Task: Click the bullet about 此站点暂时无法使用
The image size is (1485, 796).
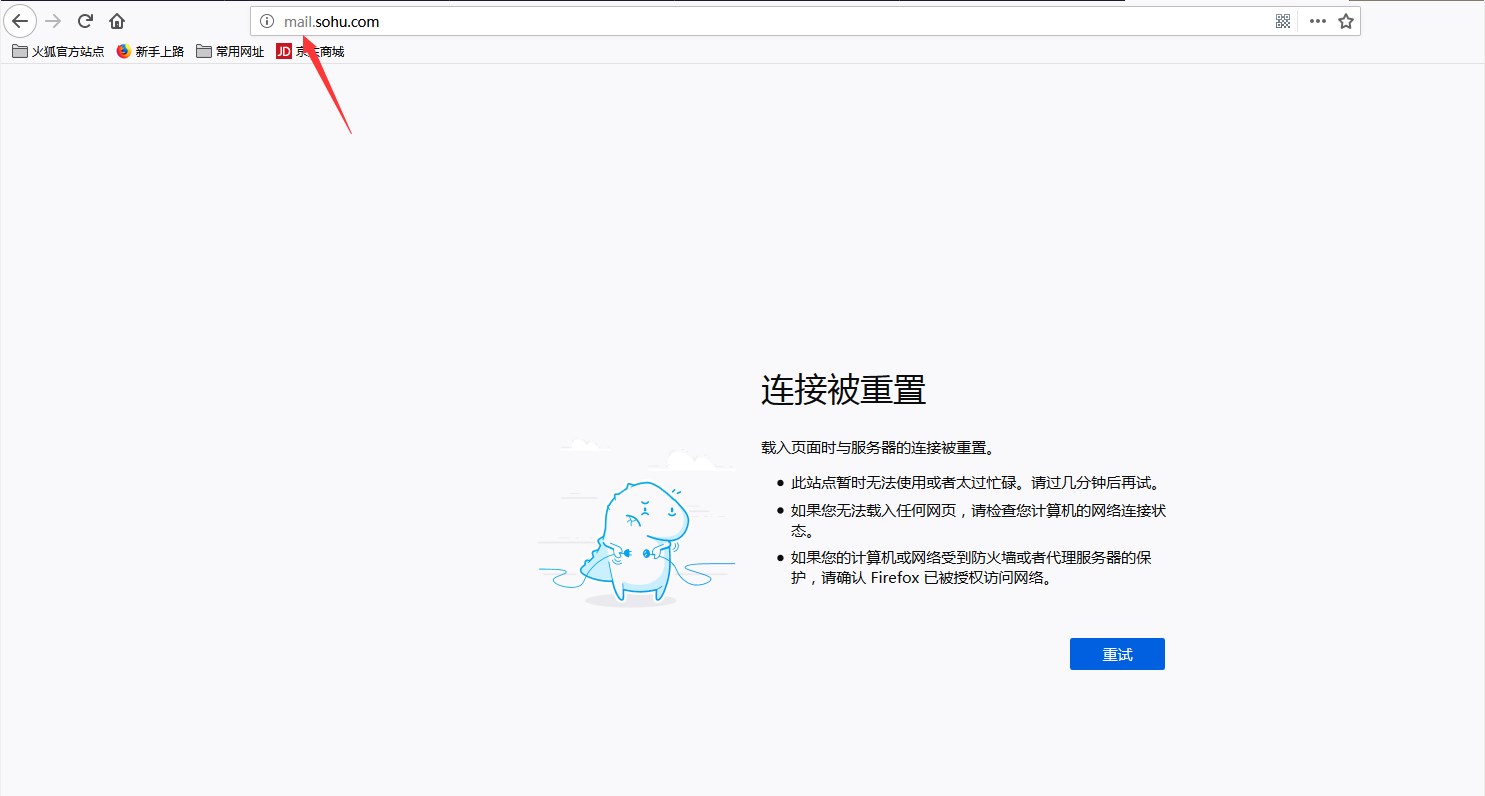Action: pos(974,483)
